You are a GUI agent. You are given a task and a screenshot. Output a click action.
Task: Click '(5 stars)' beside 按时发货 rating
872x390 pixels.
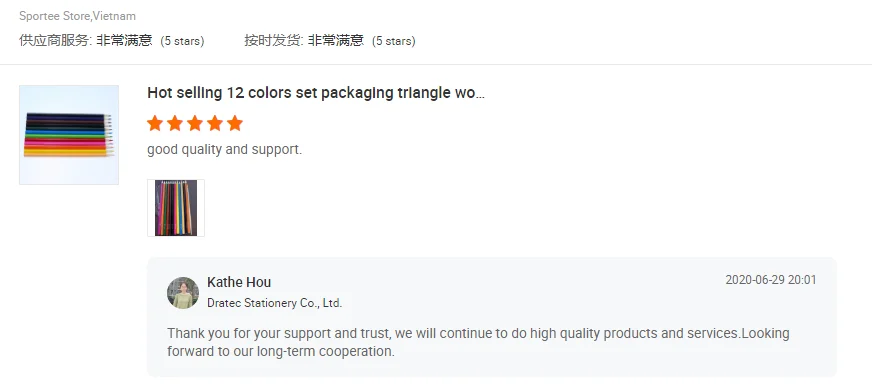point(394,41)
